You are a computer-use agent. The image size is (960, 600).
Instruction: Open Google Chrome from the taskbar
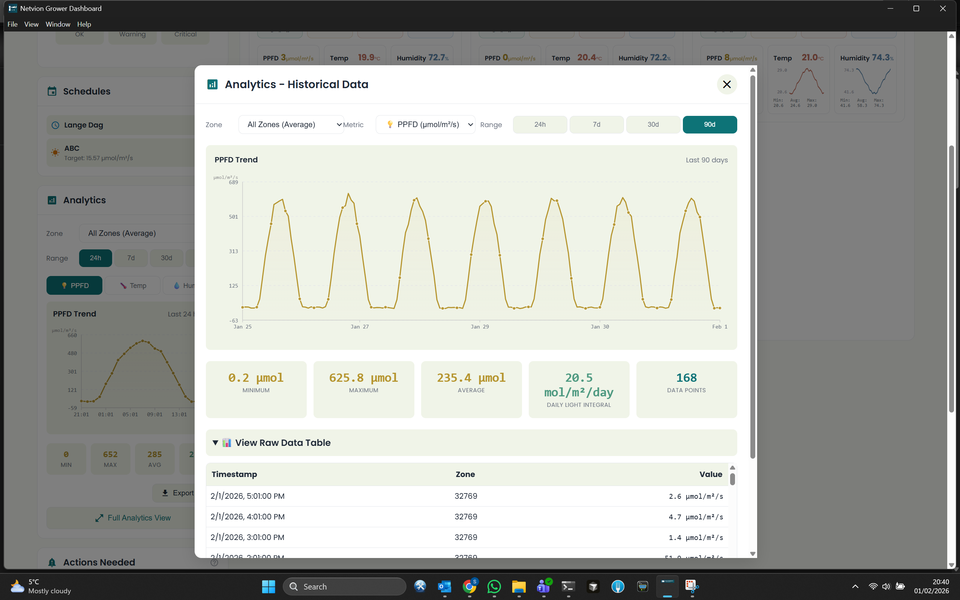coord(469,586)
